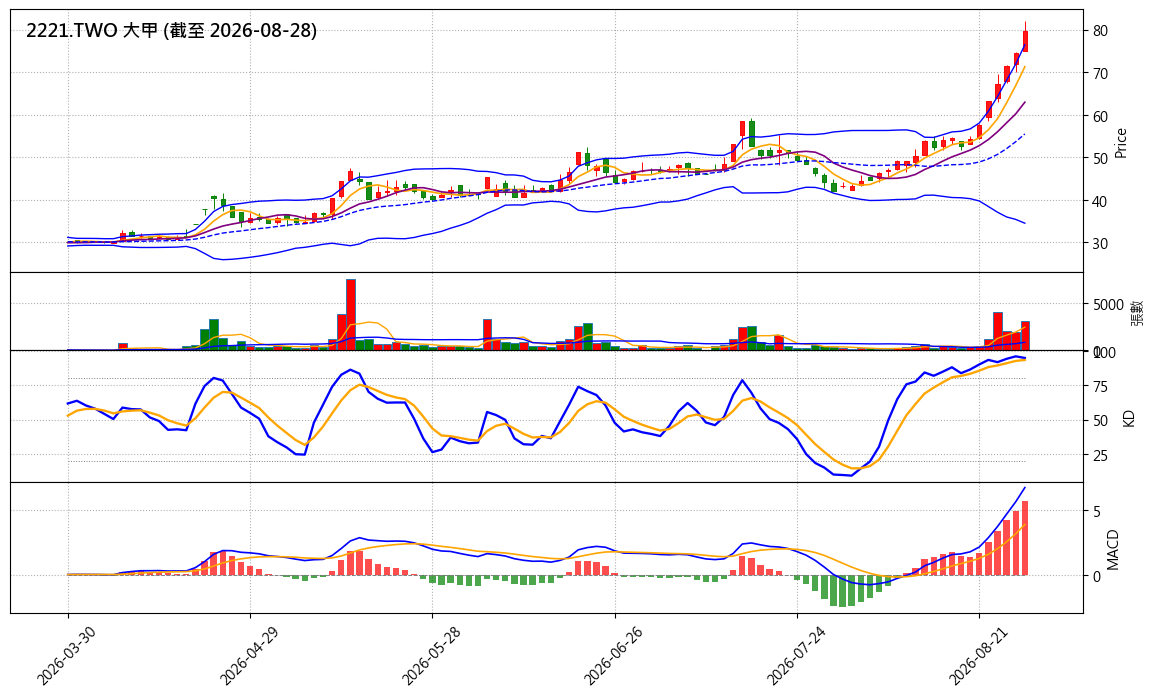Click the 'Price' axis label
This screenshot has width=1155, height=698.
tap(1121, 143)
